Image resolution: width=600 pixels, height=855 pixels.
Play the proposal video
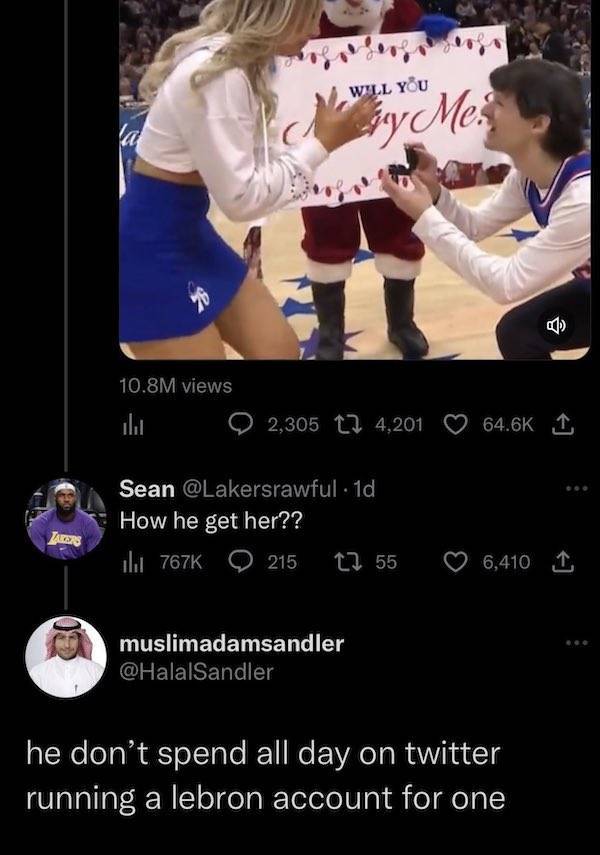(x=355, y=180)
